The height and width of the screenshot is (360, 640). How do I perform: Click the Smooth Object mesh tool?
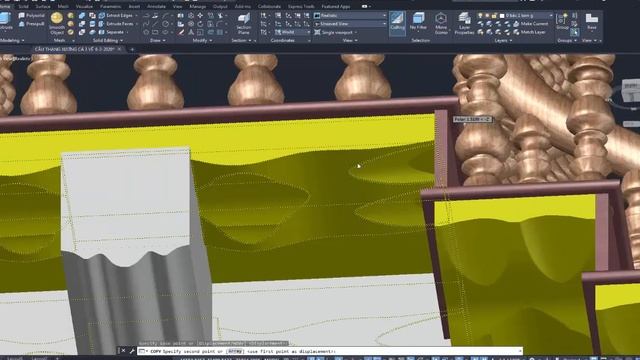point(57,24)
